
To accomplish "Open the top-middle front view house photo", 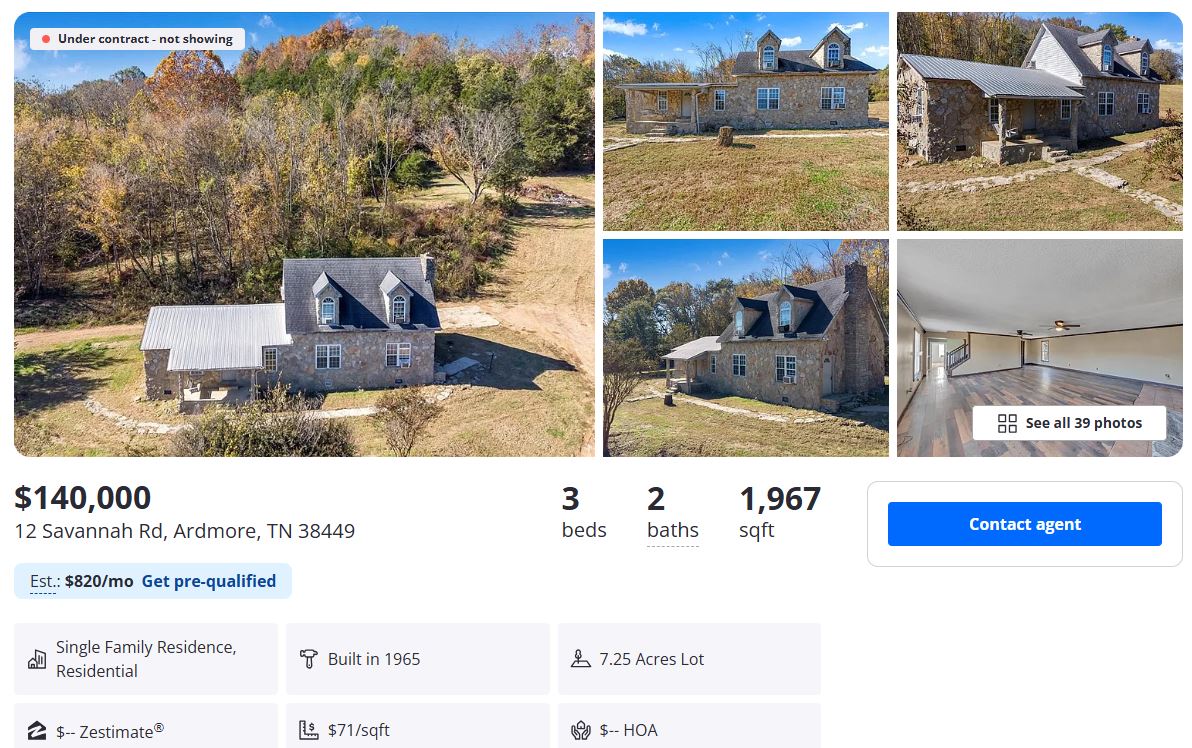I will (x=745, y=121).
